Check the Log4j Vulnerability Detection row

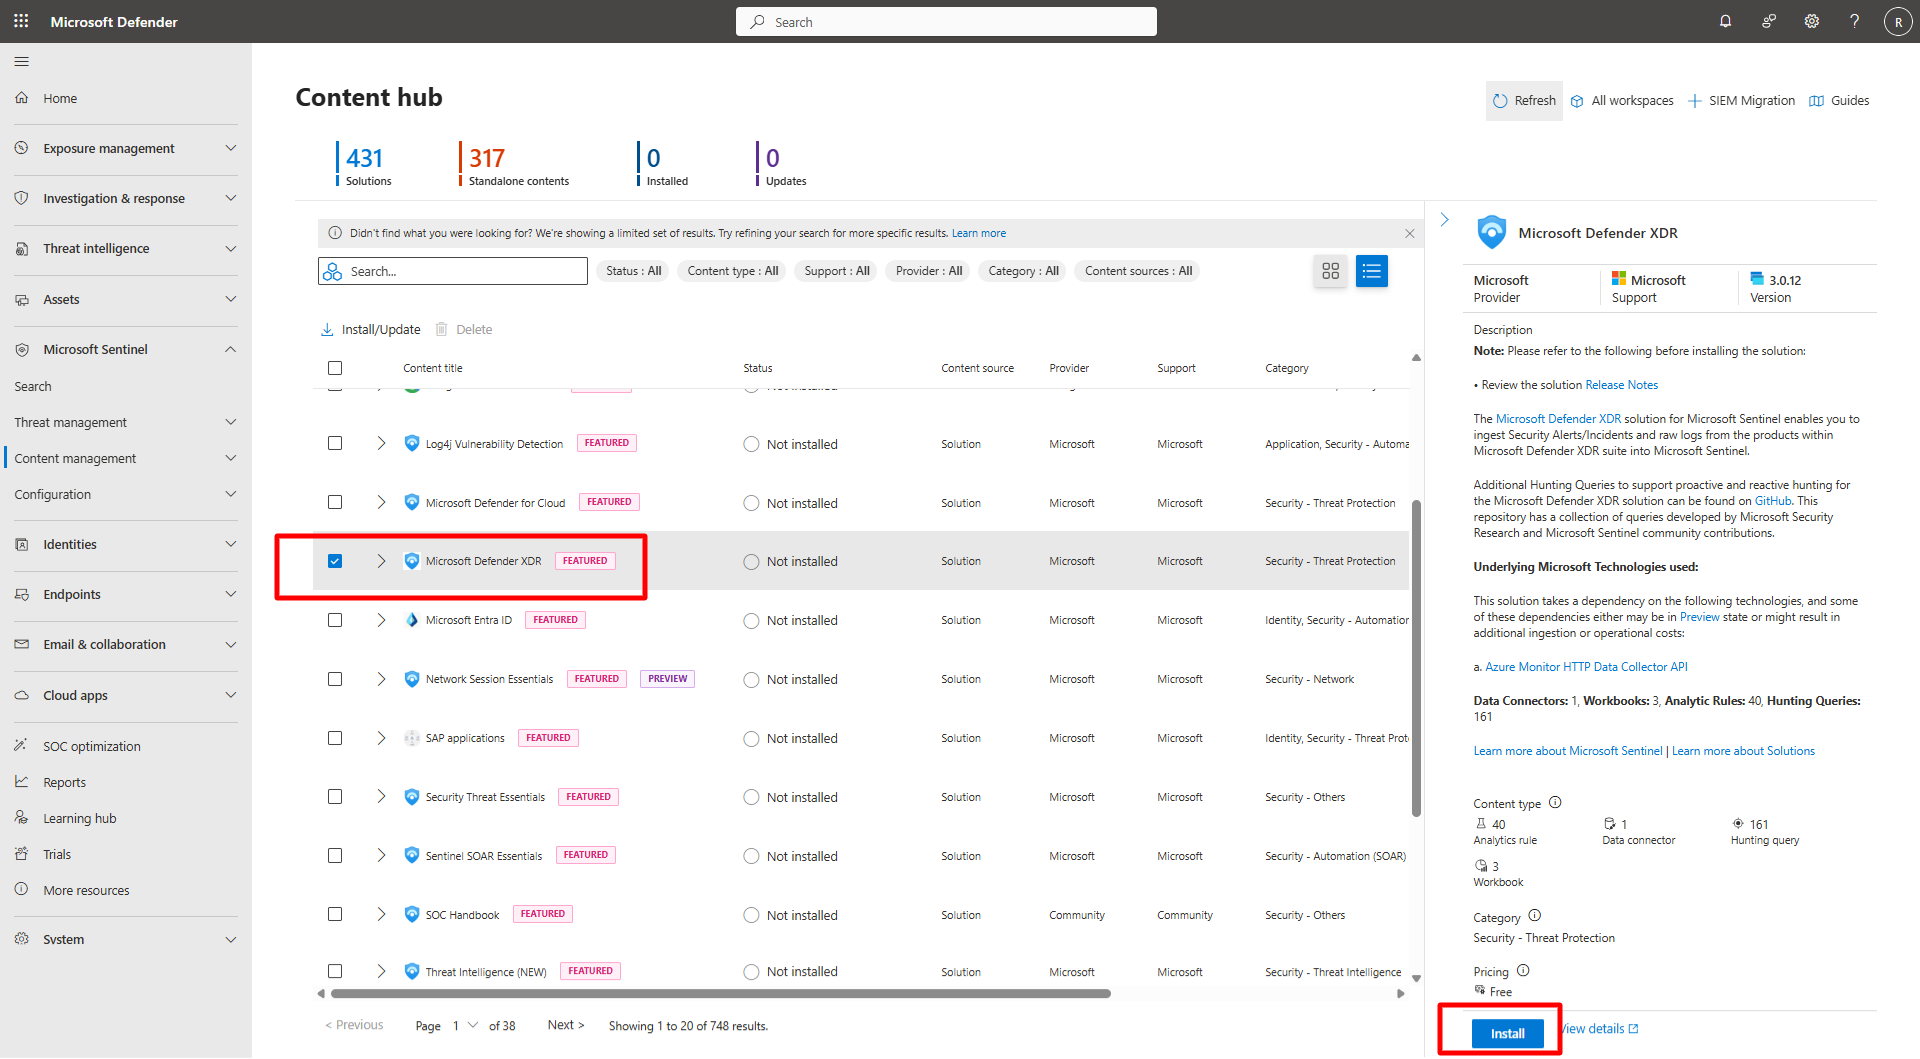(x=335, y=444)
